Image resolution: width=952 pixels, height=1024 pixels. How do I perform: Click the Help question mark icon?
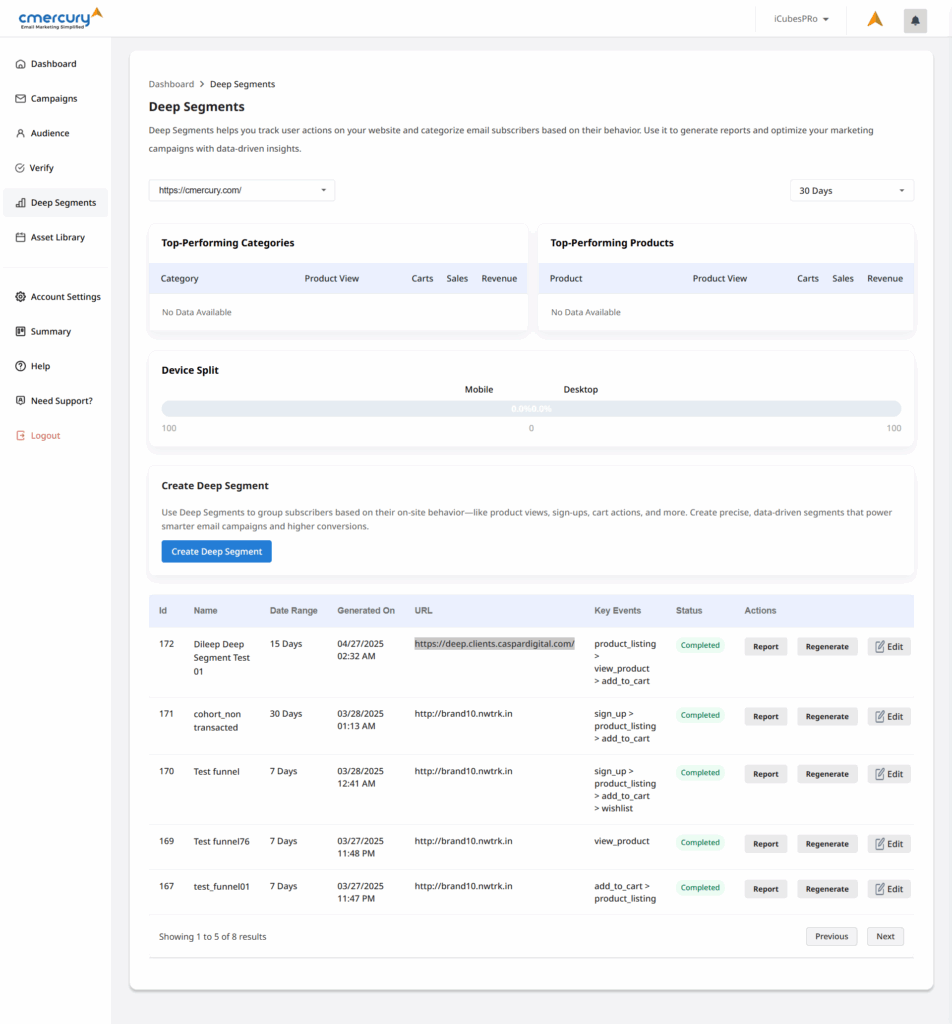click(x=21, y=366)
